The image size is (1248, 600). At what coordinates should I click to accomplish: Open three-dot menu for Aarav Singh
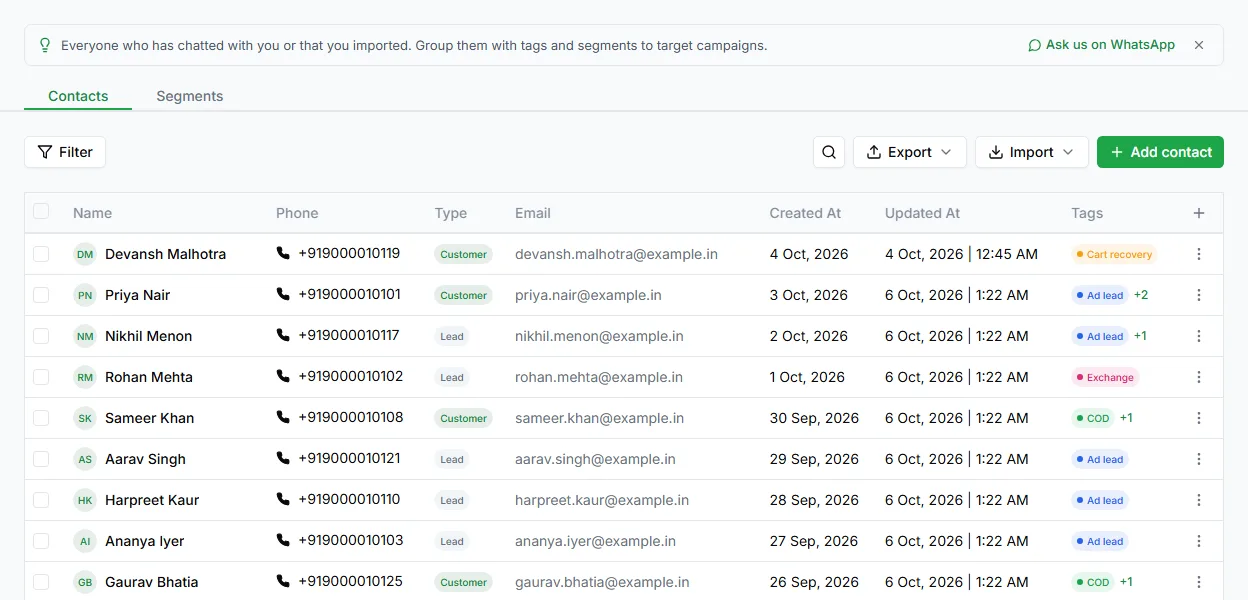pos(1199,459)
